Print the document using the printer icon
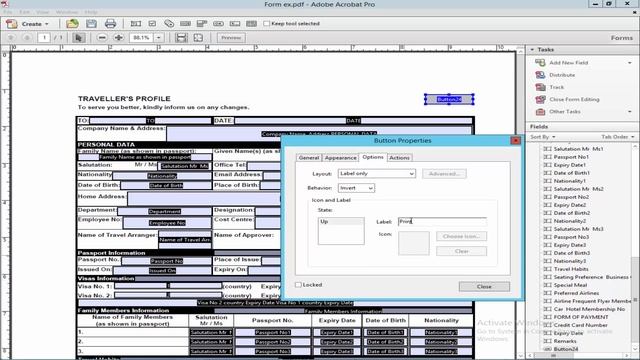 110,24
